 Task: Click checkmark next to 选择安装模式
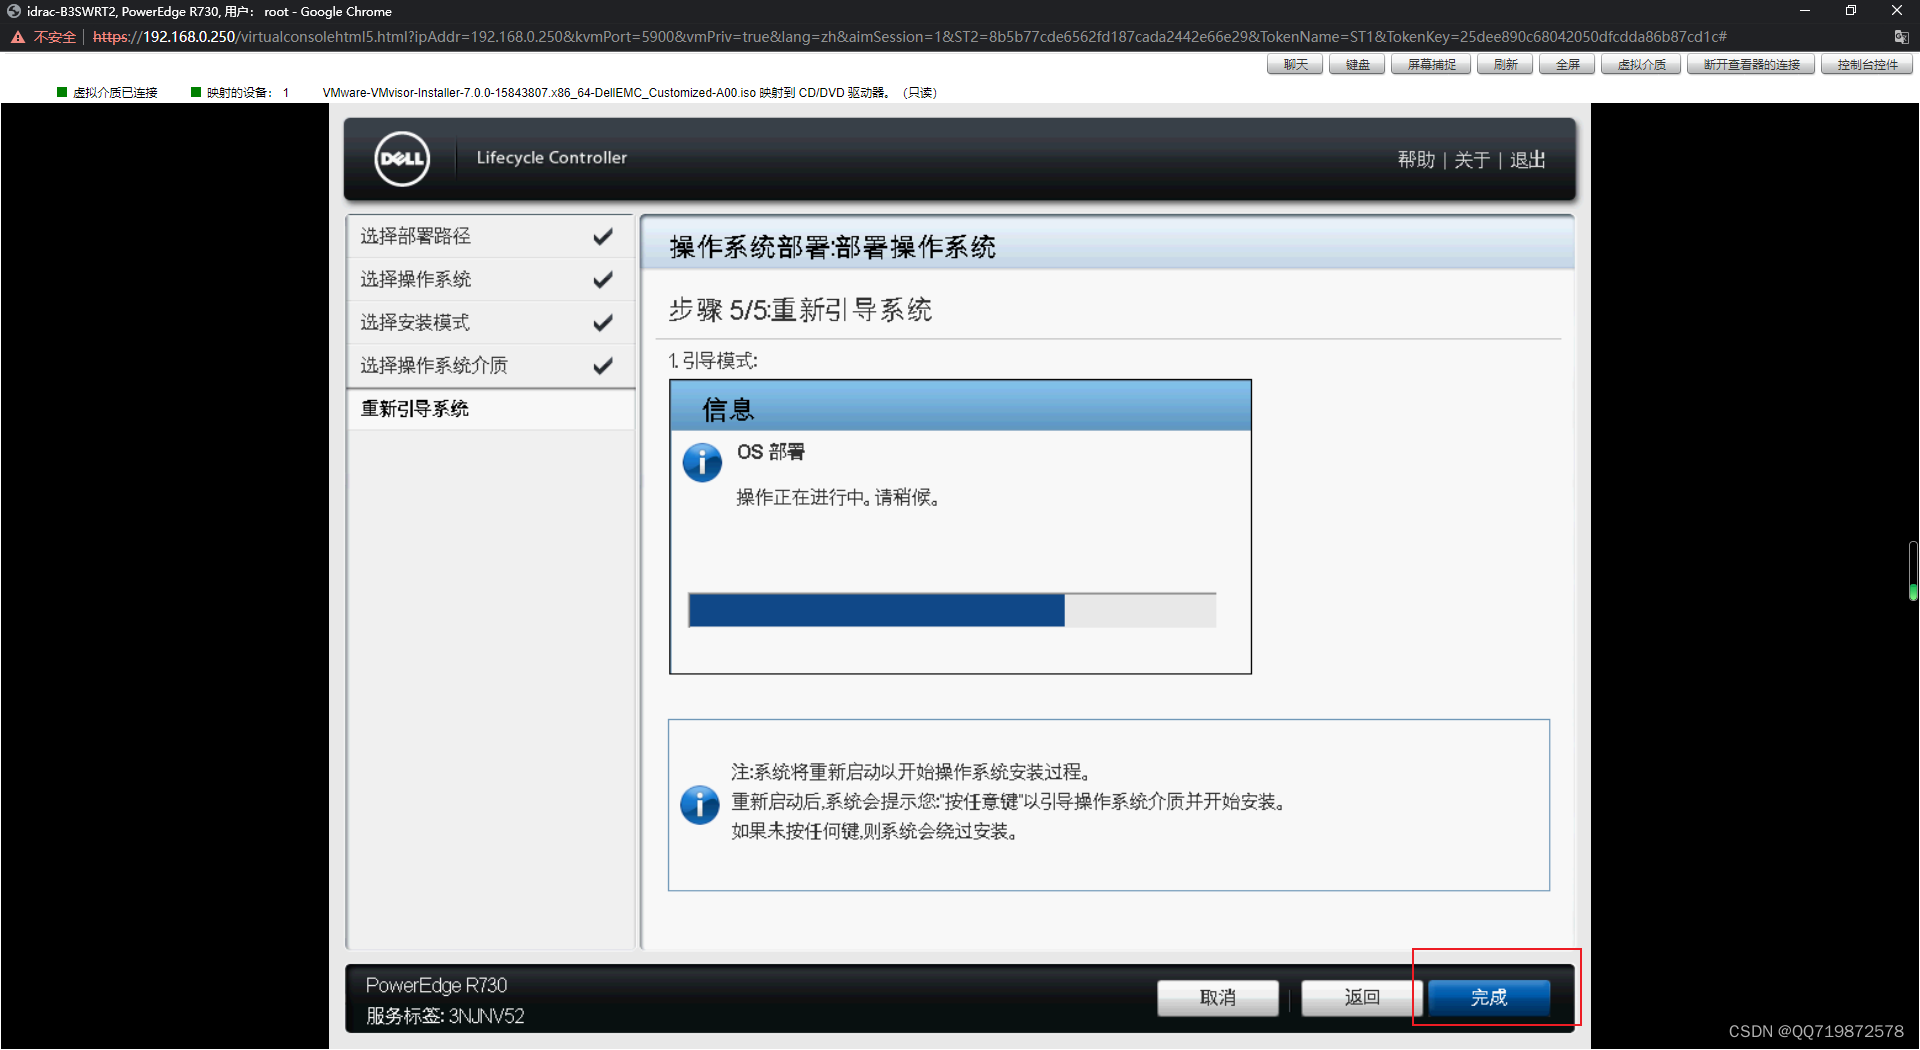(603, 323)
